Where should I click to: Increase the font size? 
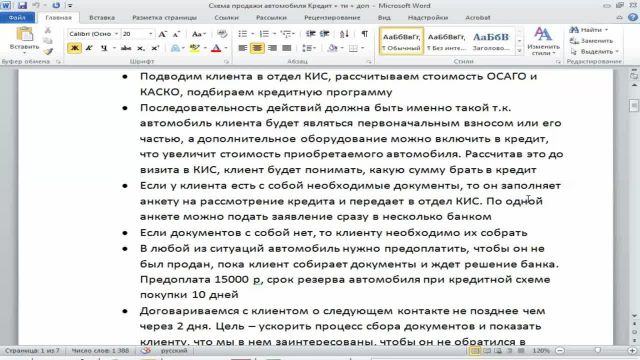[x=162, y=34]
